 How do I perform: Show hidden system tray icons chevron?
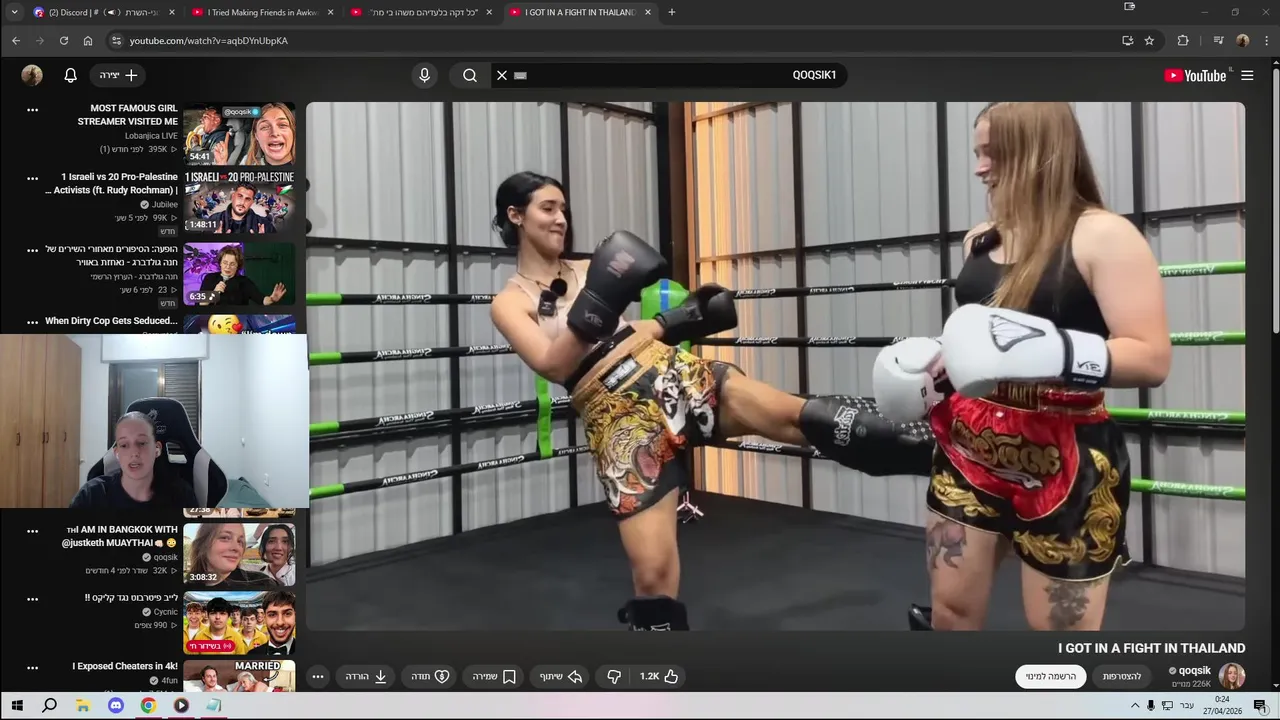tap(1135, 705)
